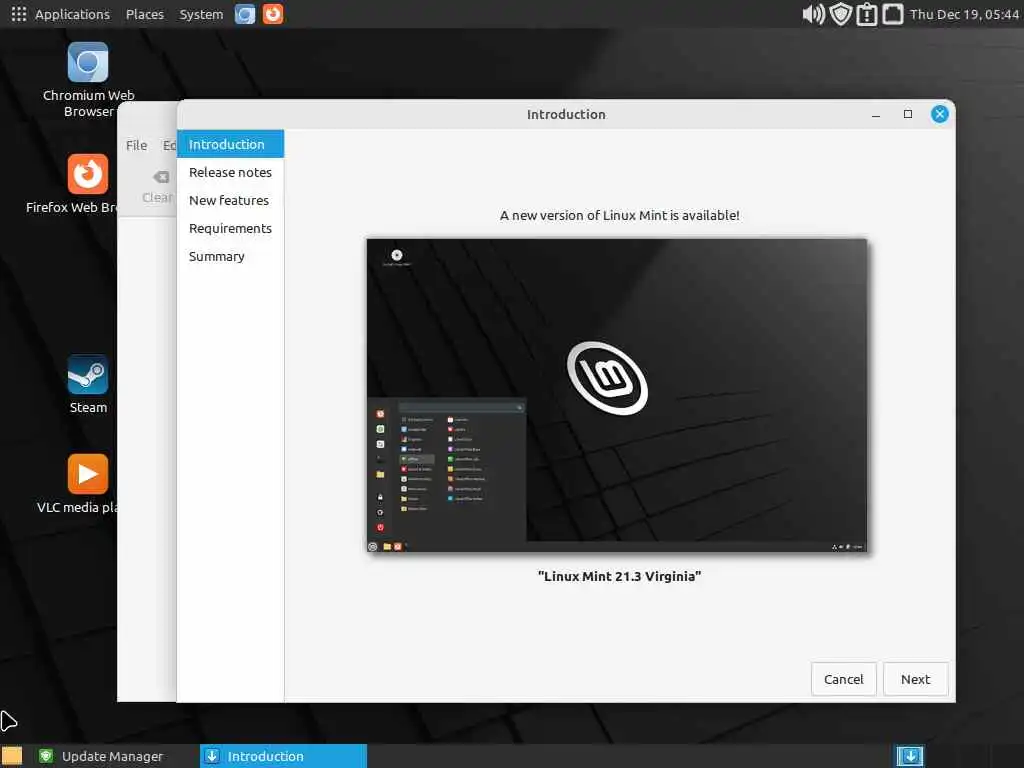Open the Applications menu
1024x768 pixels.
tap(72, 14)
